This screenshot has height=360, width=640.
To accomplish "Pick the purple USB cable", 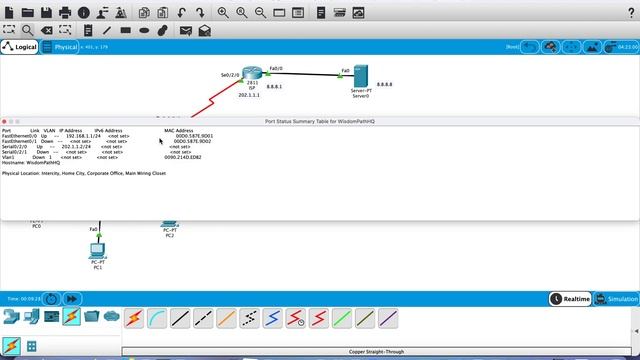I will pyautogui.click(x=388, y=318).
